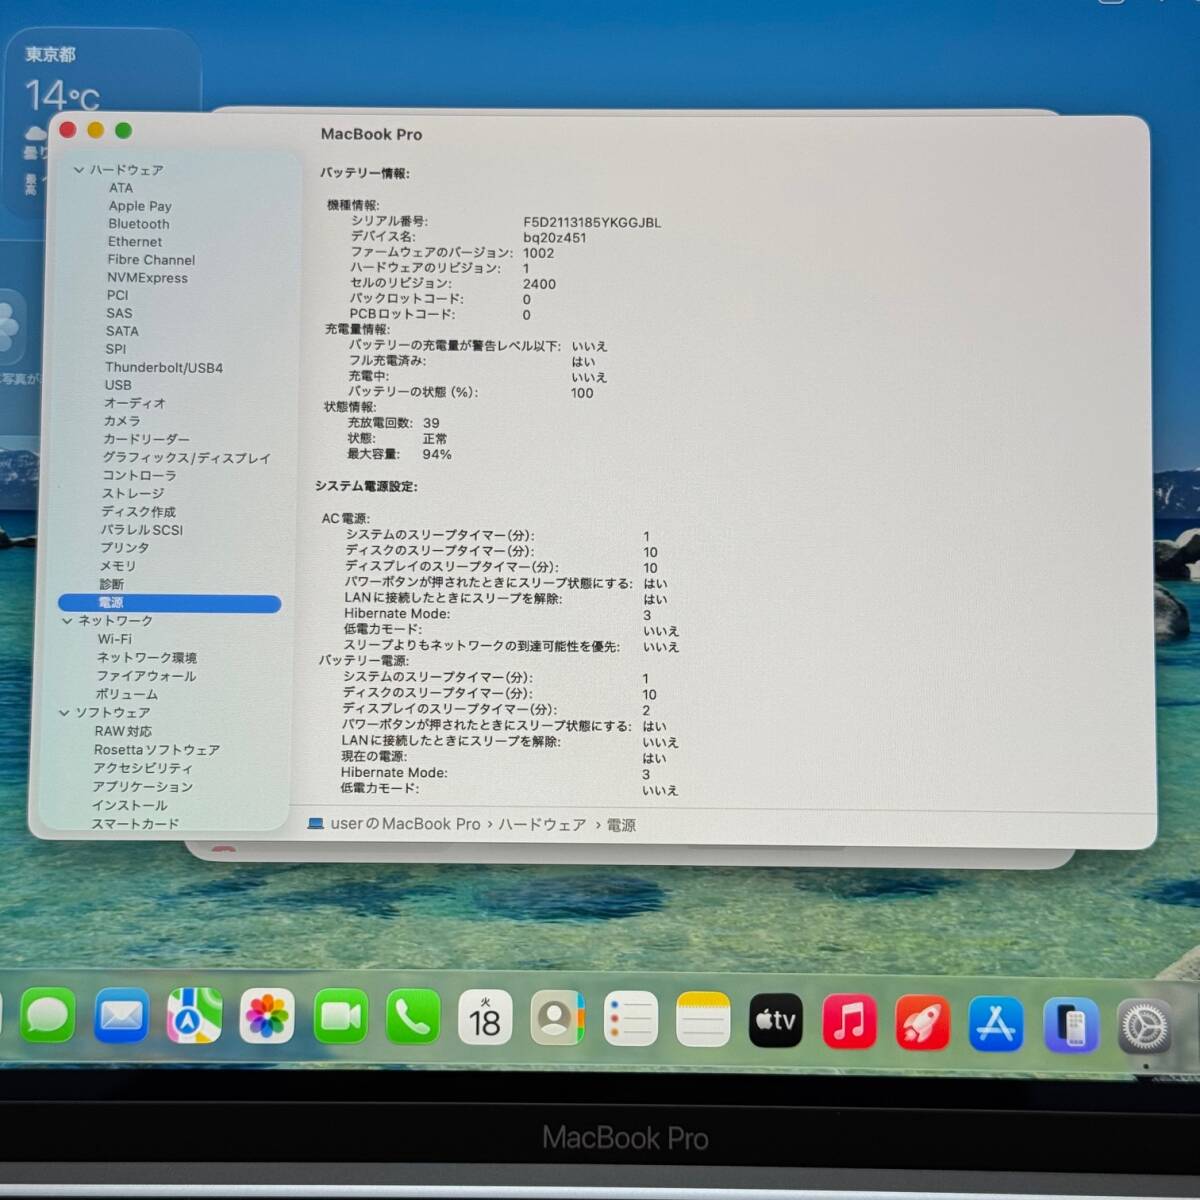Viewport: 1200px width, 1200px height.
Task: Launch the App Store
Action: [x=995, y=1019]
